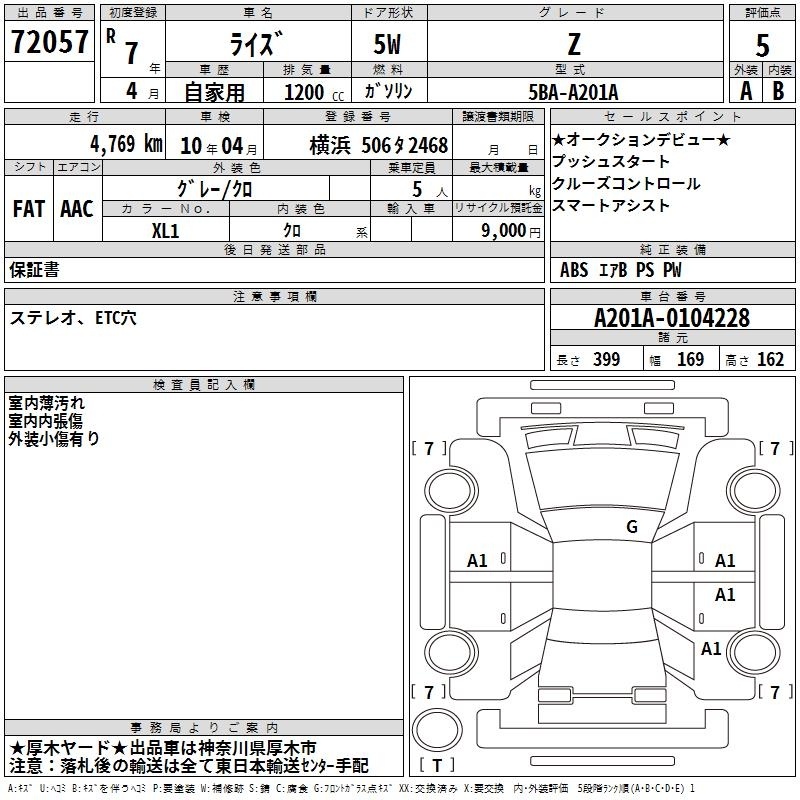
Task: Click the mileage value 4,769 km
Action: 125,143
